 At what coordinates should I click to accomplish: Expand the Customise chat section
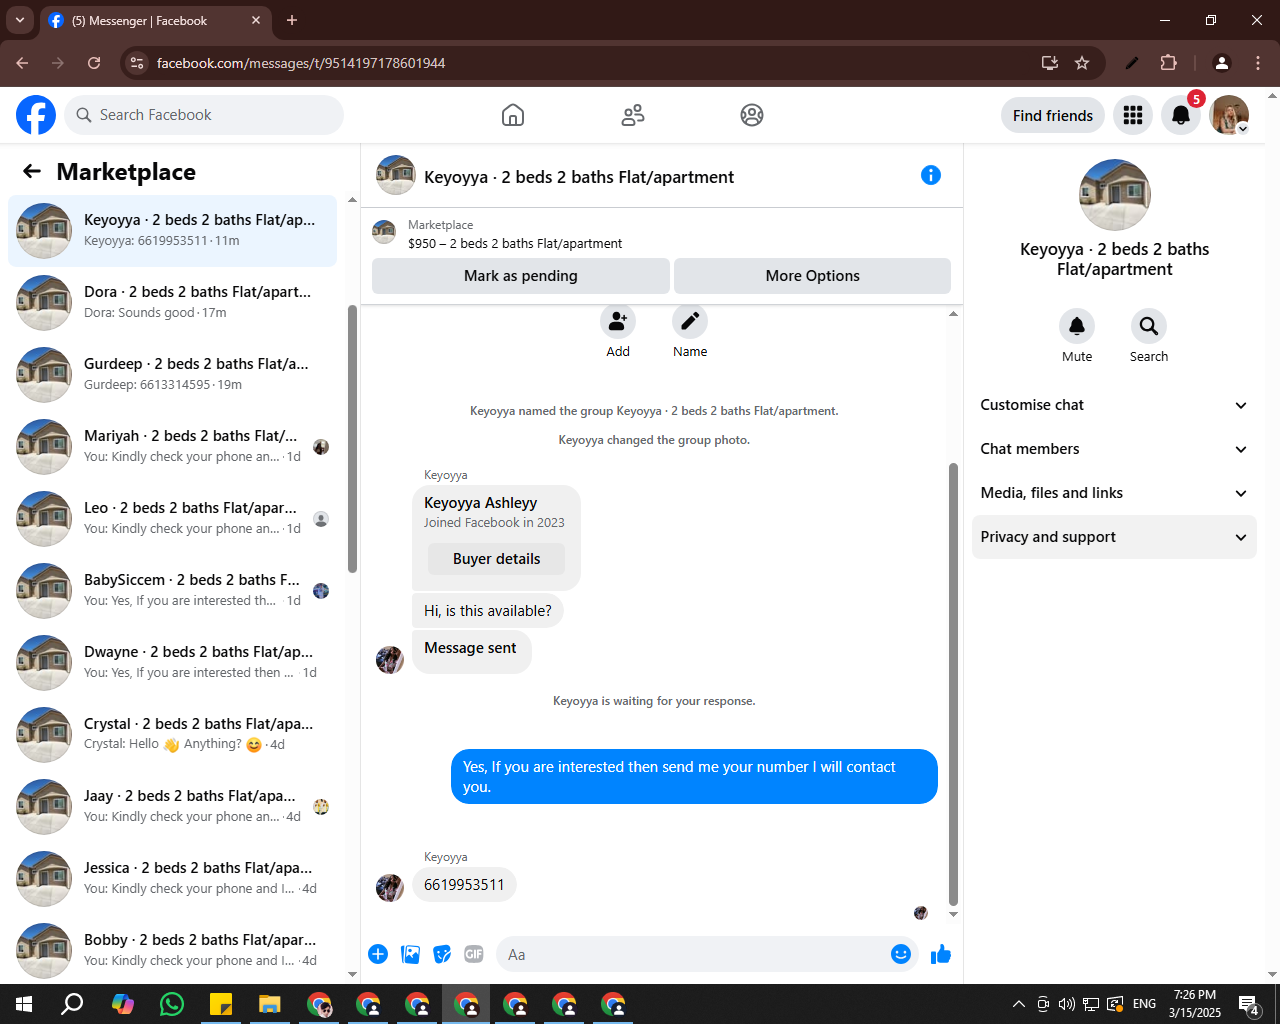1114,405
